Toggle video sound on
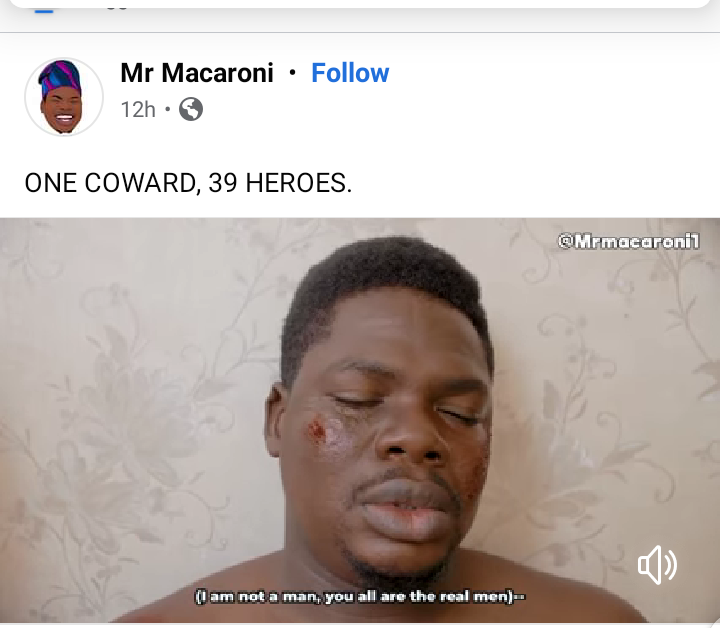 point(657,565)
